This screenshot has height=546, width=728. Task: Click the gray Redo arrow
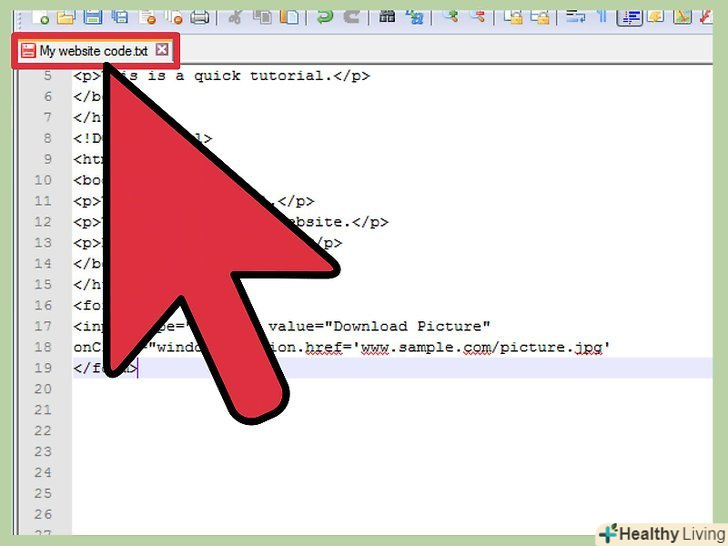pos(351,17)
